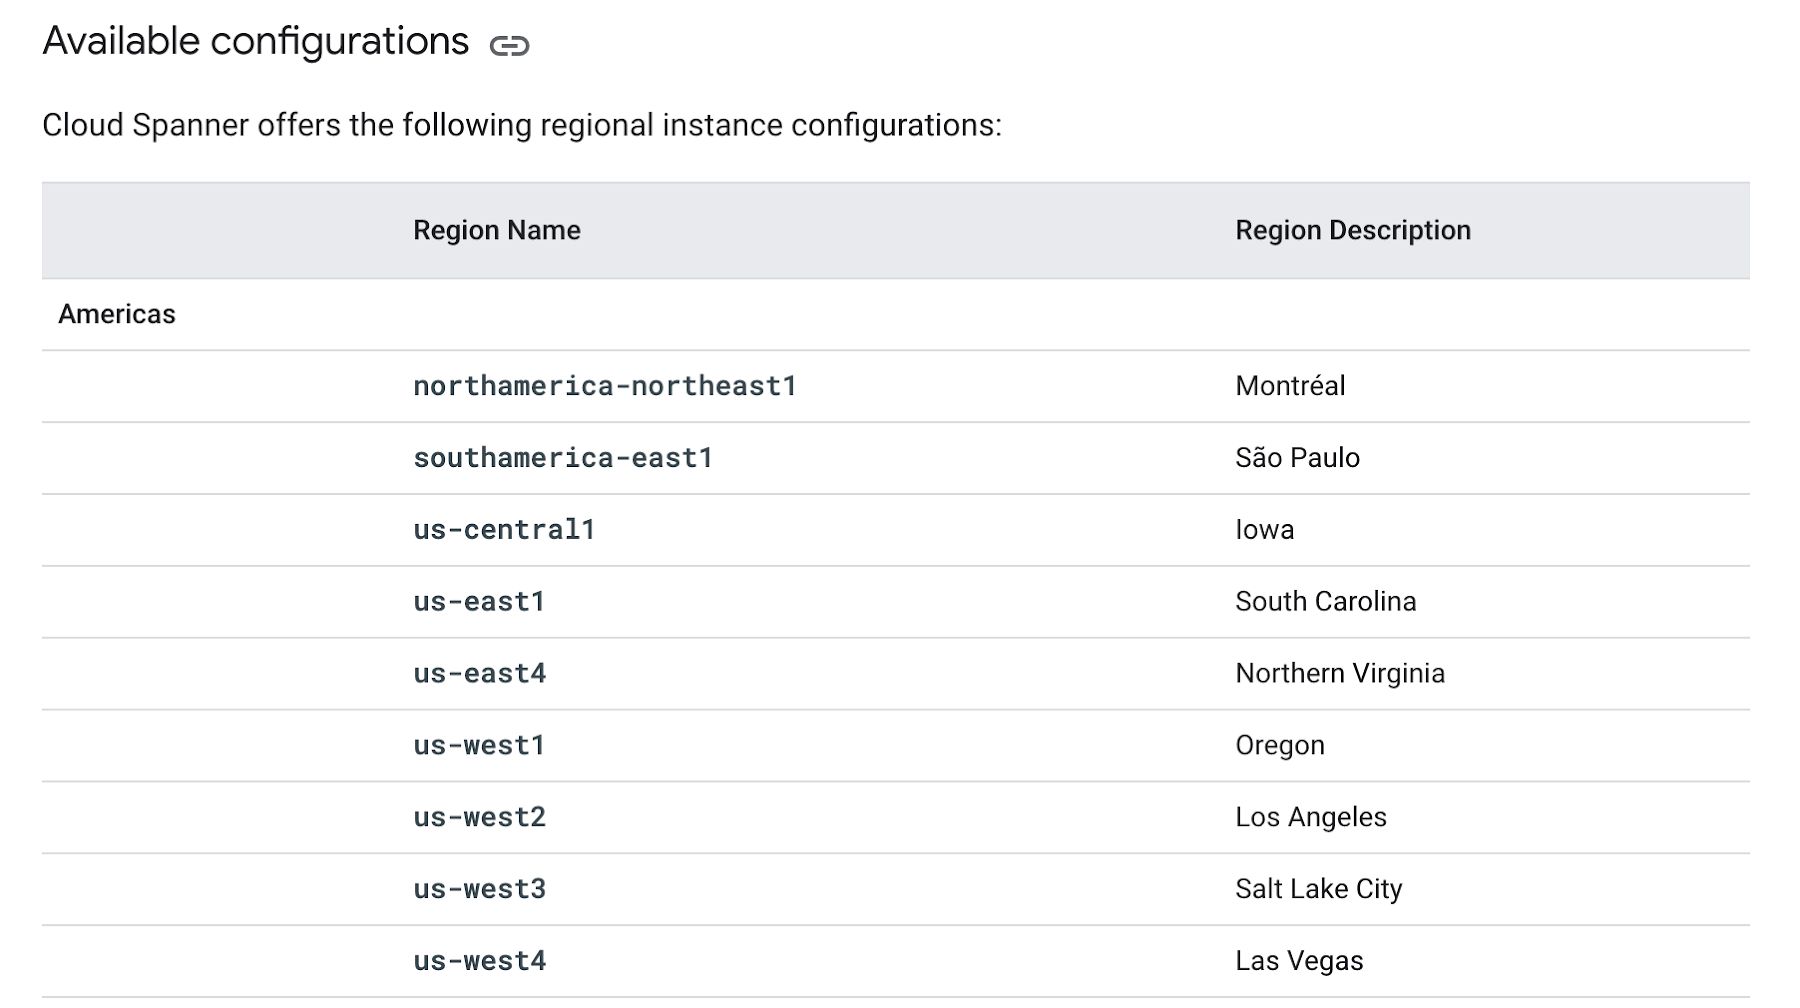Image resolution: width=1800 pixels, height=1008 pixels.
Task: Click the 'Oregon' description cell
Action: coord(1280,746)
